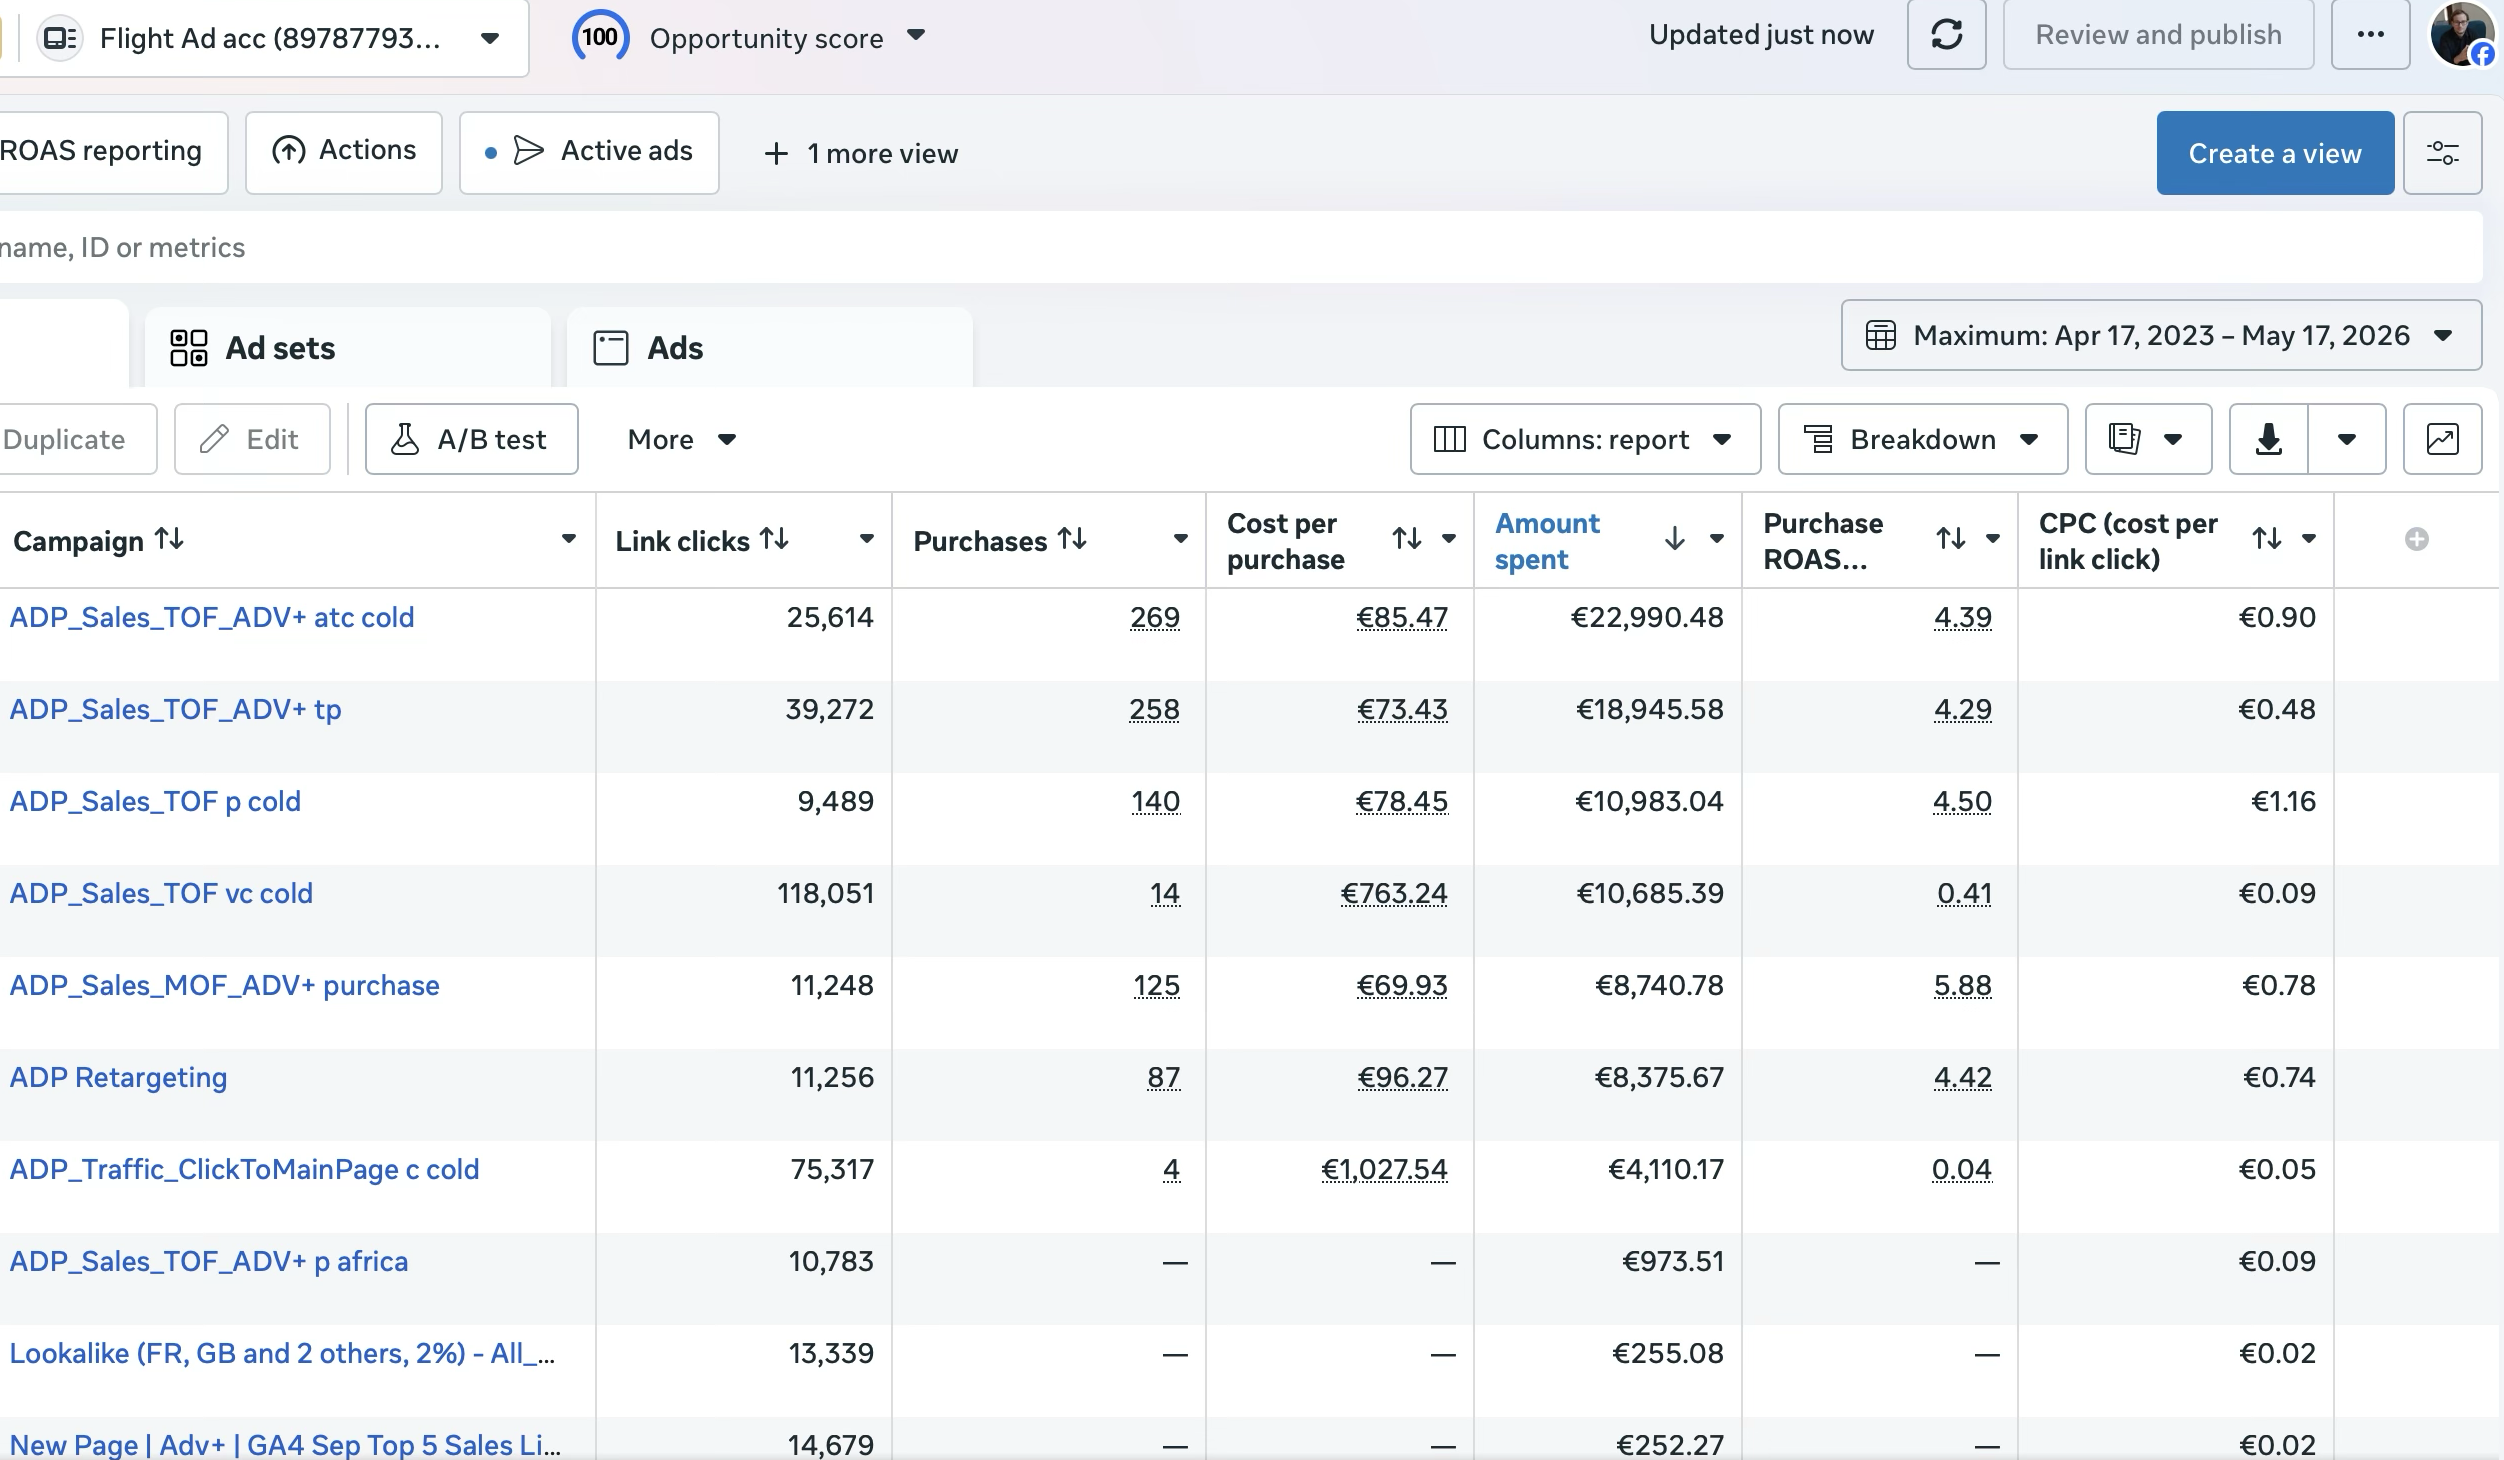The image size is (2504, 1460).
Task: Sort by Purchases arrows
Action: (1072, 540)
